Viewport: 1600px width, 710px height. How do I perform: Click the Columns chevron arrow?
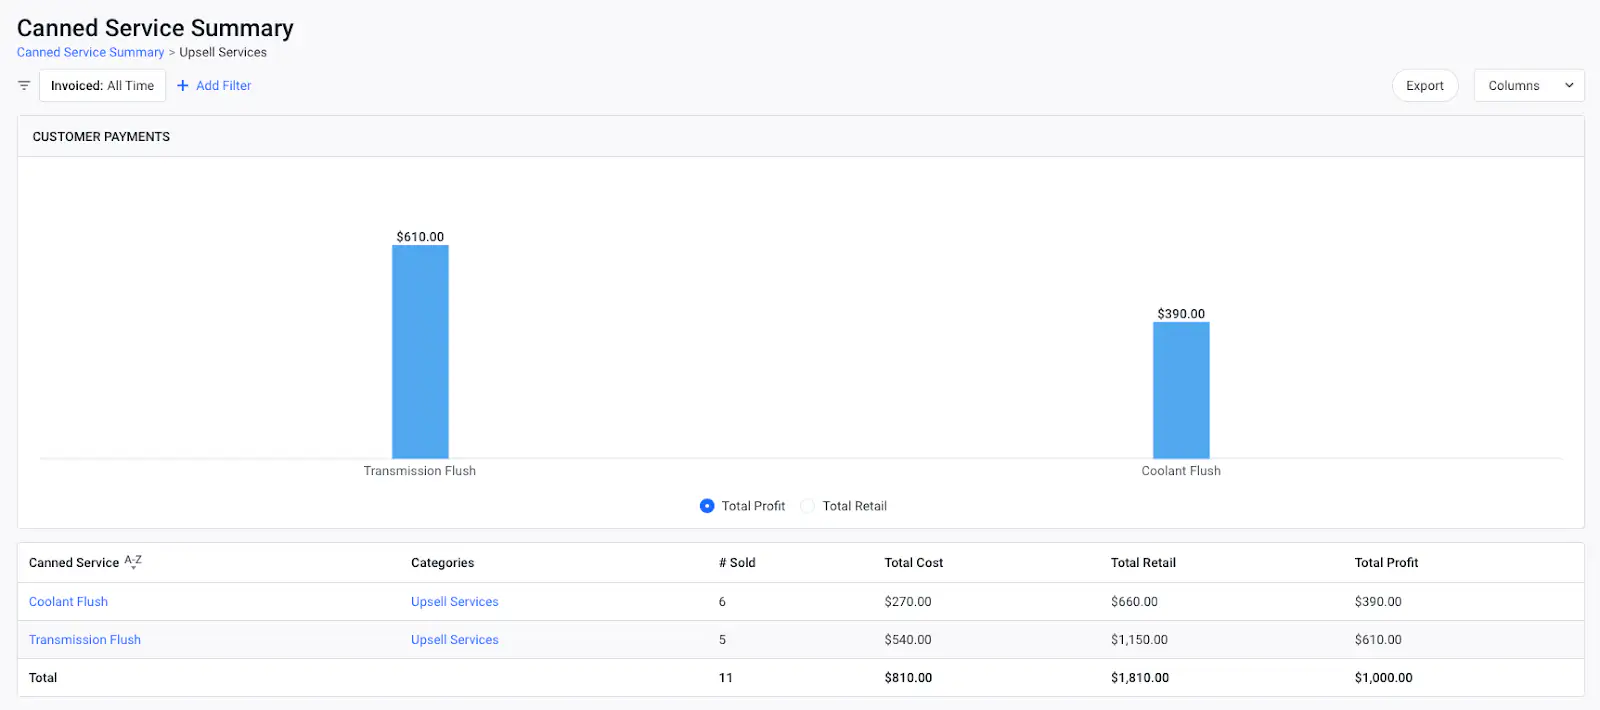(1568, 86)
